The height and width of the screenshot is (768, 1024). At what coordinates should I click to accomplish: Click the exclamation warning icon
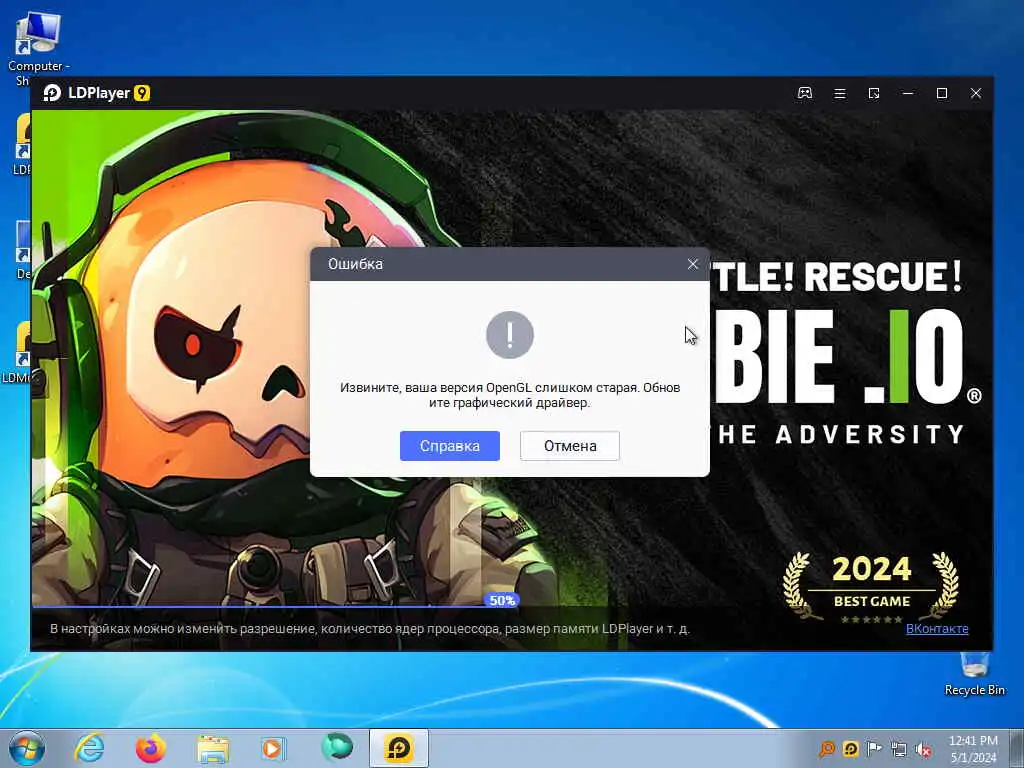pyautogui.click(x=509, y=334)
